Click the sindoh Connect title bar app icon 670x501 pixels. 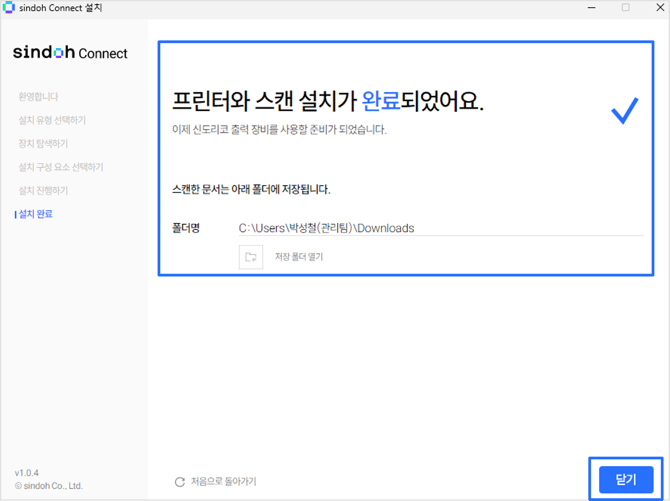(x=9, y=8)
